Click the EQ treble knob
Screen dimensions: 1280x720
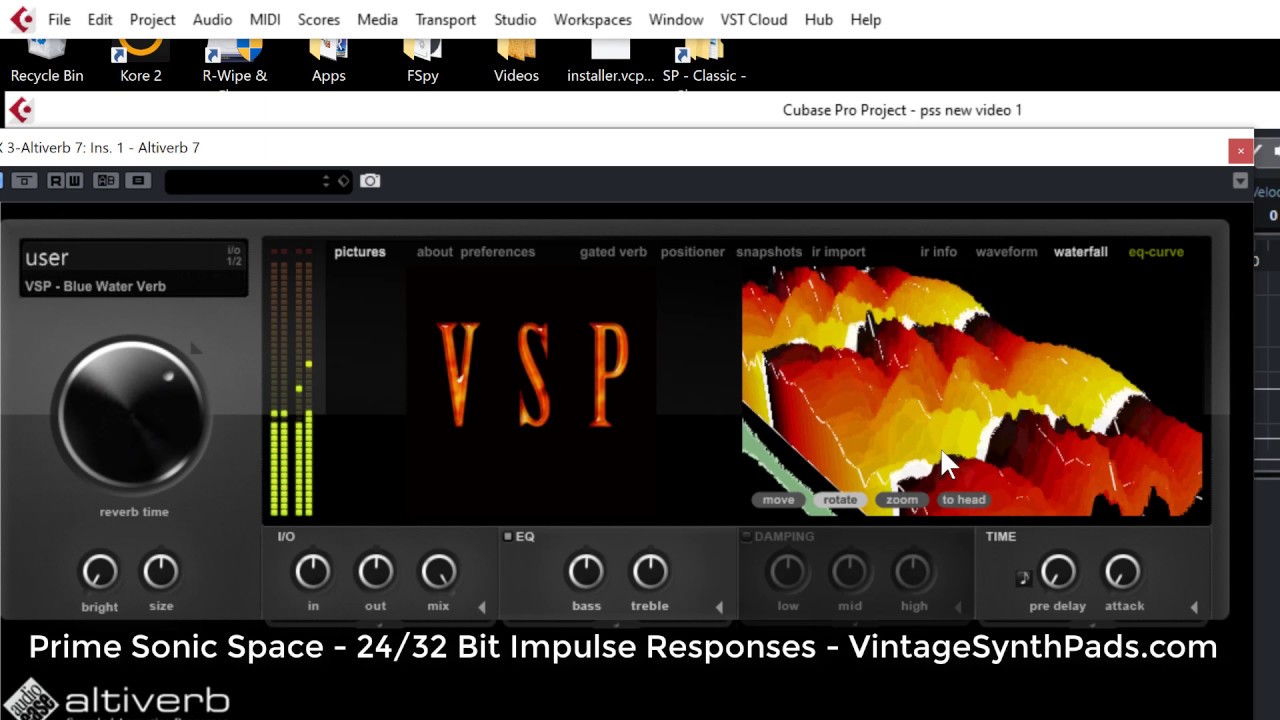(x=649, y=571)
